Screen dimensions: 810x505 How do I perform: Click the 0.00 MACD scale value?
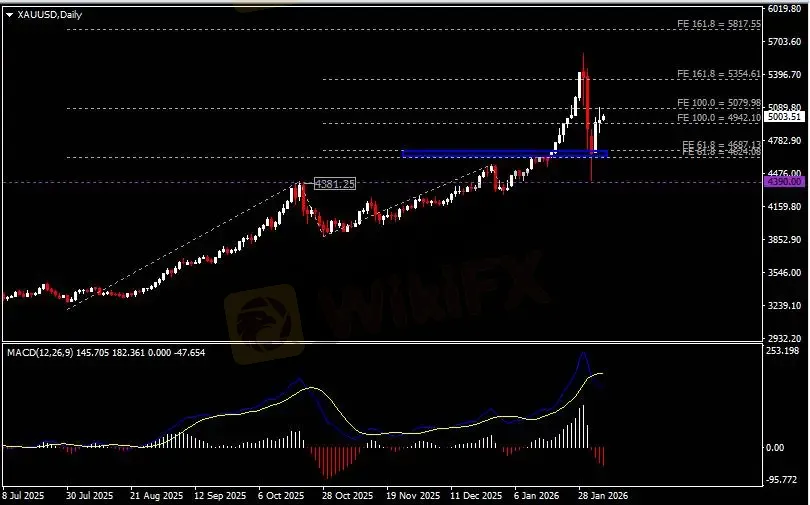point(774,448)
